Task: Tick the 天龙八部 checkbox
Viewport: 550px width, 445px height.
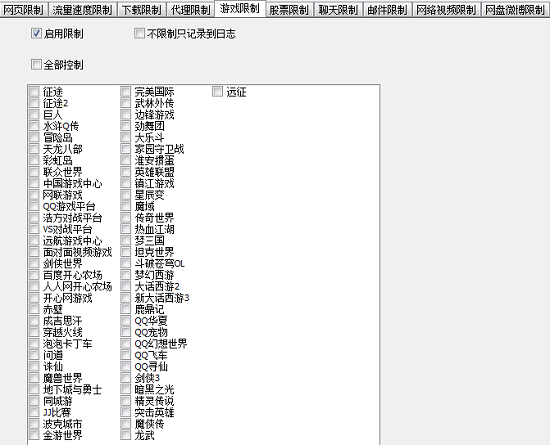Action: 34,149
